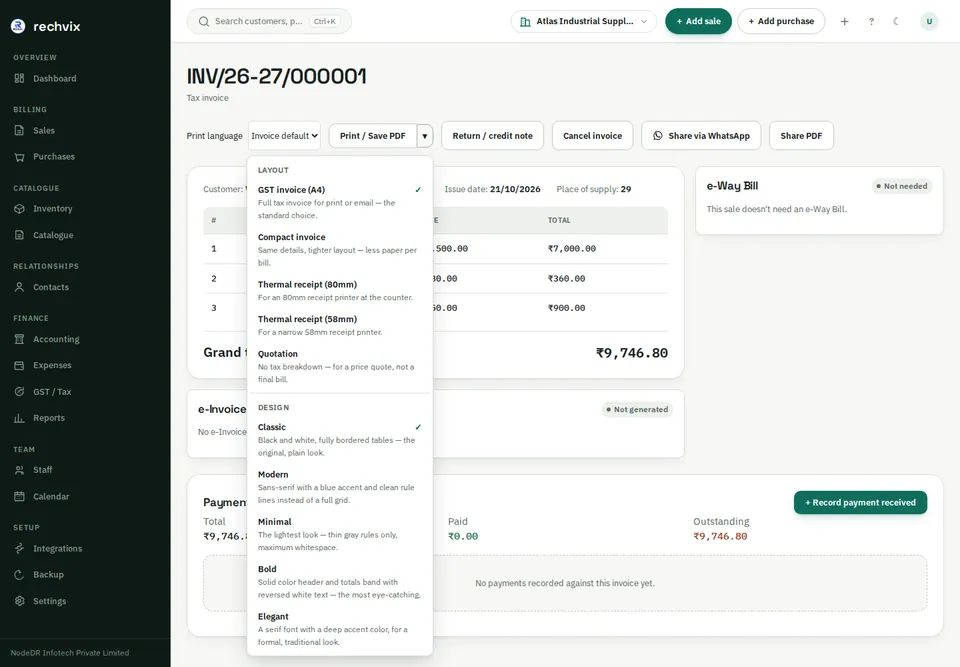Viewport: 960px width, 667px height.
Task: Click the Add sale button
Action: [x=698, y=21]
